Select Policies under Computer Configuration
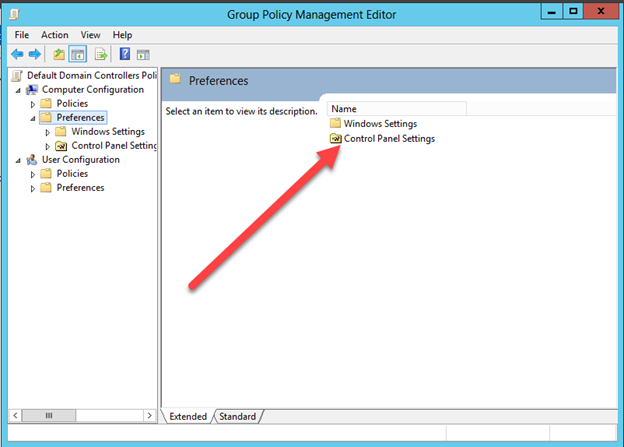 click(72, 103)
